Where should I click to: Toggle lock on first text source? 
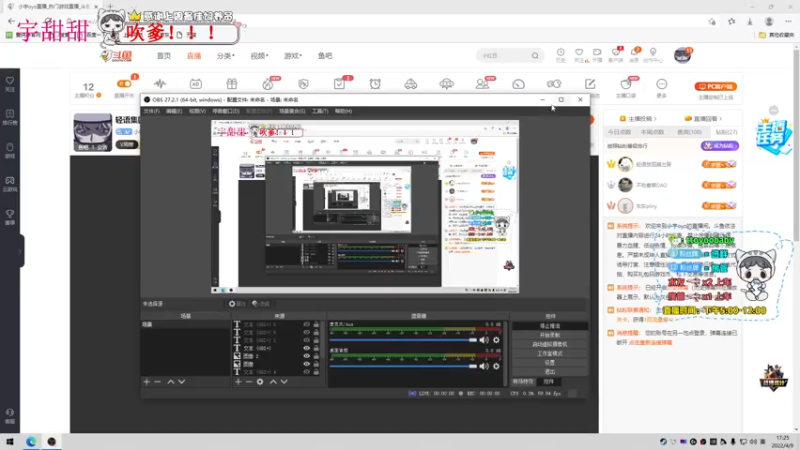[x=316, y=324]
